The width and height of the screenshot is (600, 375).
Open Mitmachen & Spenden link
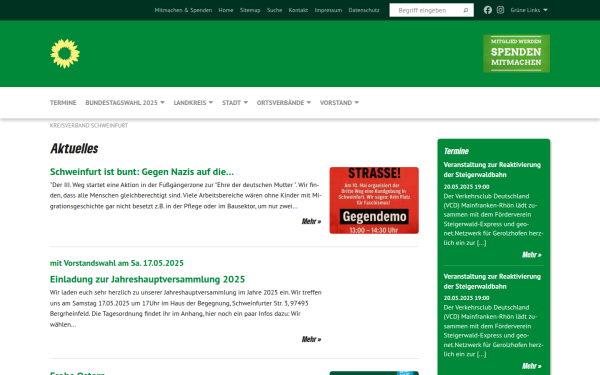[183, 10]
